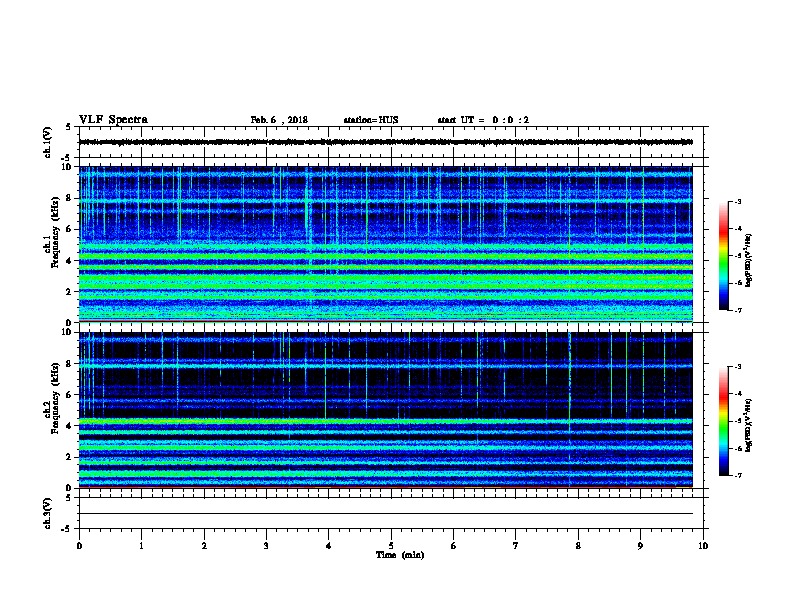The image size is (792, 612).
Task: Click the '10' kHz tick of ch.1 spectrogram
Action: (x=67, y=167)
